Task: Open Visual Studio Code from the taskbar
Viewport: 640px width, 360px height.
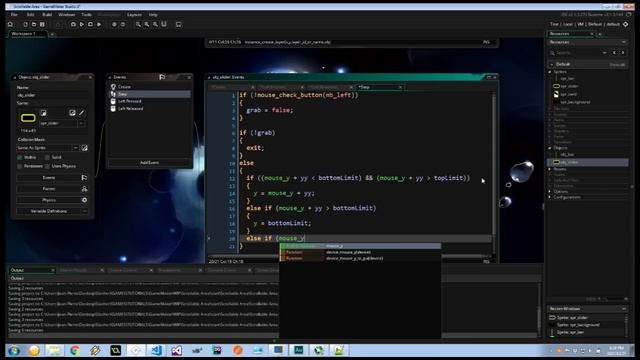Action: 156,350
